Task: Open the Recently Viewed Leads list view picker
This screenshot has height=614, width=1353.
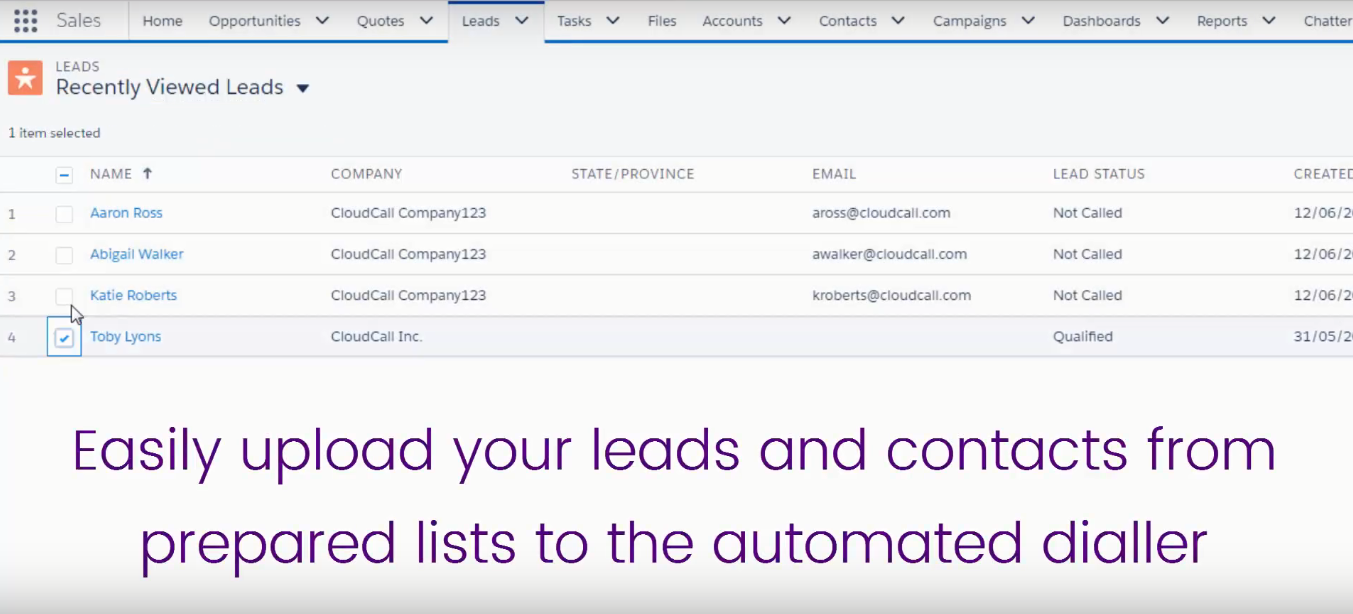Action: click(x=303, y=88)
